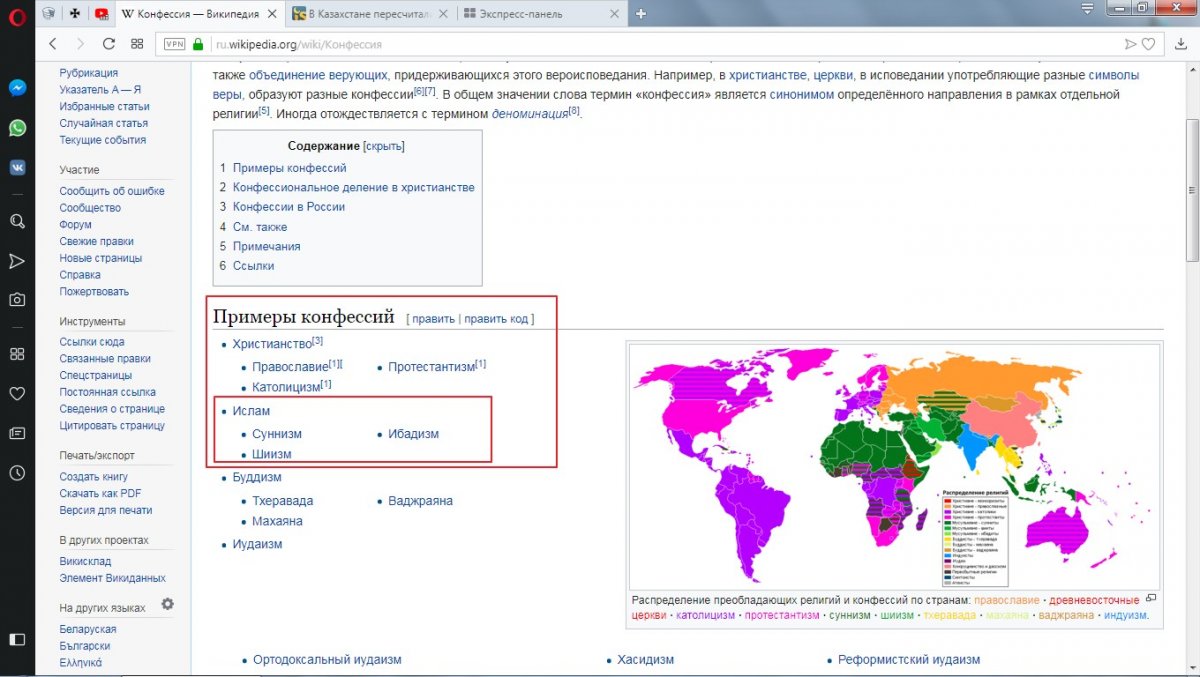The image size is (1200, 677).
Task: Open the Хасидизм article link
Action: 645,660
